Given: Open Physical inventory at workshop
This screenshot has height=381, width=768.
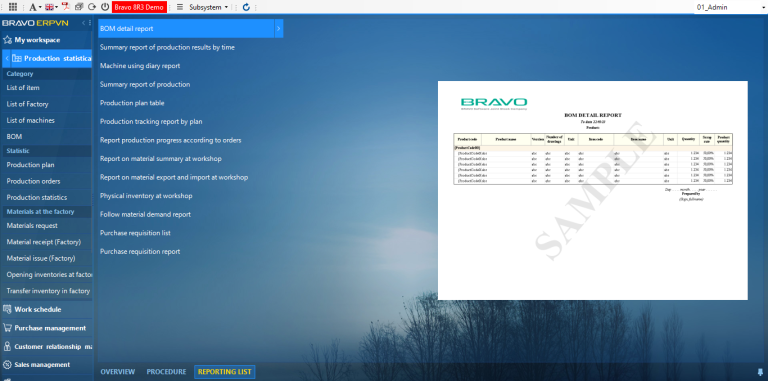Looking at the screenshot, I should (146, 196).
